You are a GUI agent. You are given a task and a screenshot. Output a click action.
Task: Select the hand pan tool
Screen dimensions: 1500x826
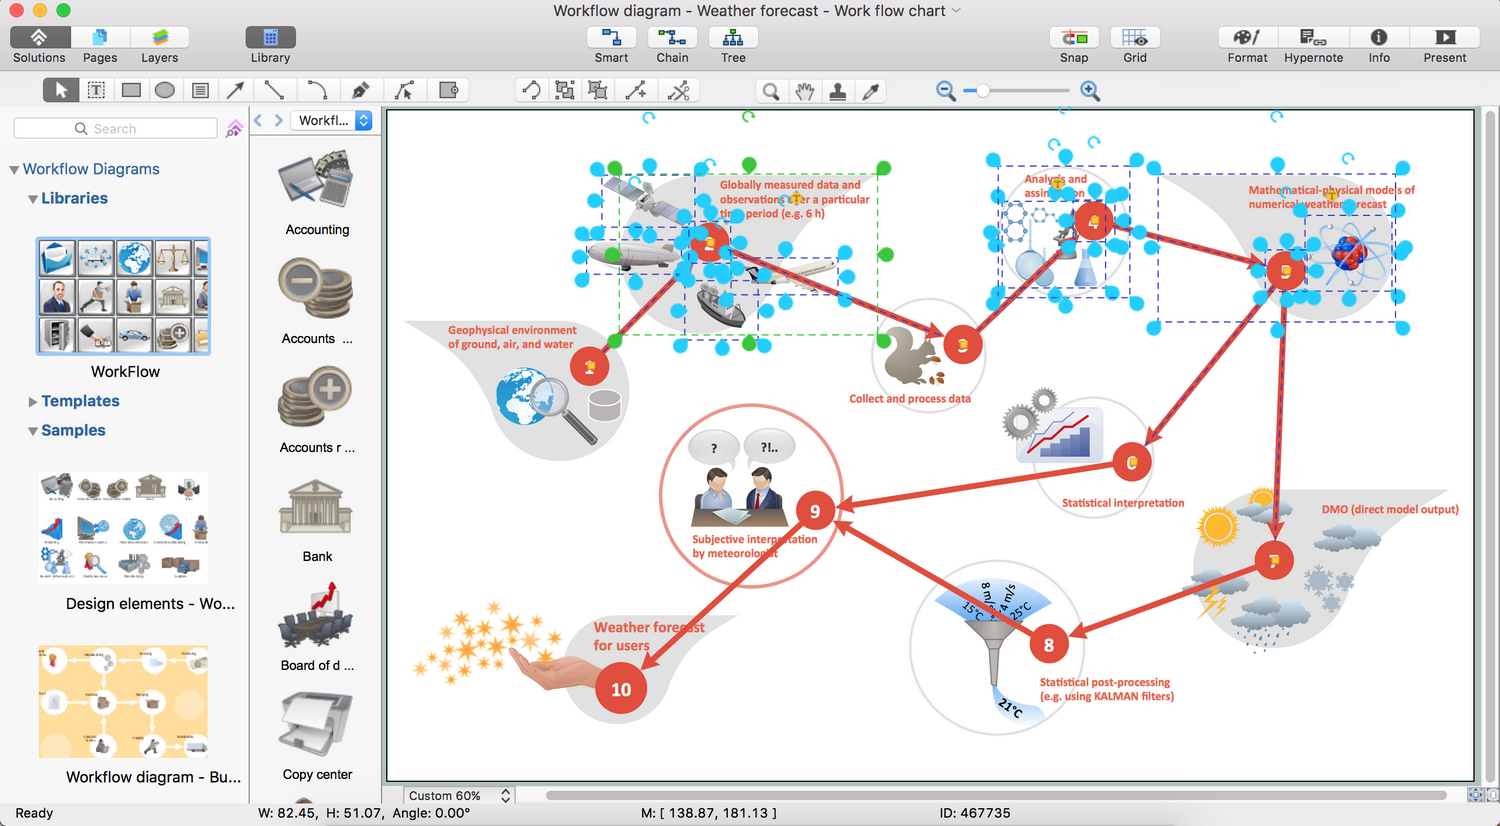click(805, 91)
